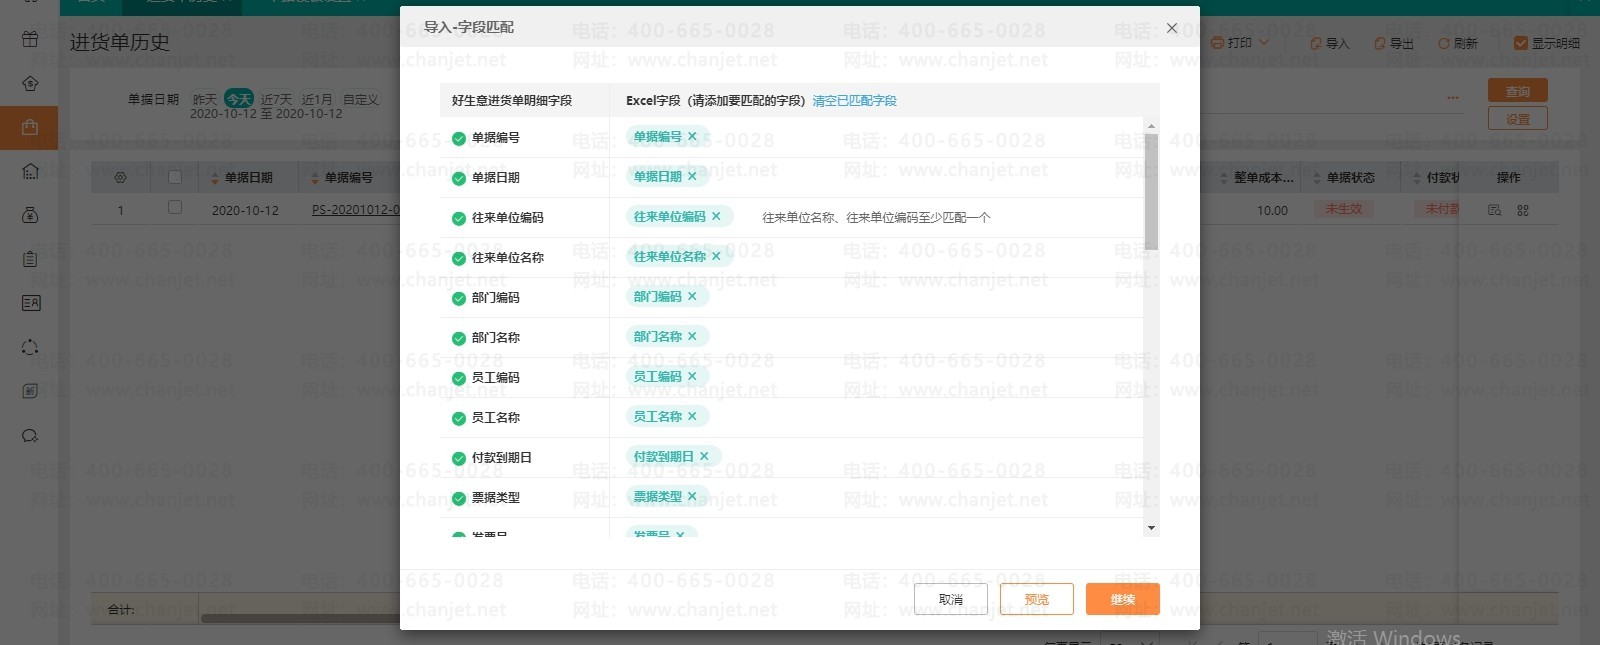1600x645 pixels.
Task: Select the 近7天 date filter
Action: (x=276, y=100)
